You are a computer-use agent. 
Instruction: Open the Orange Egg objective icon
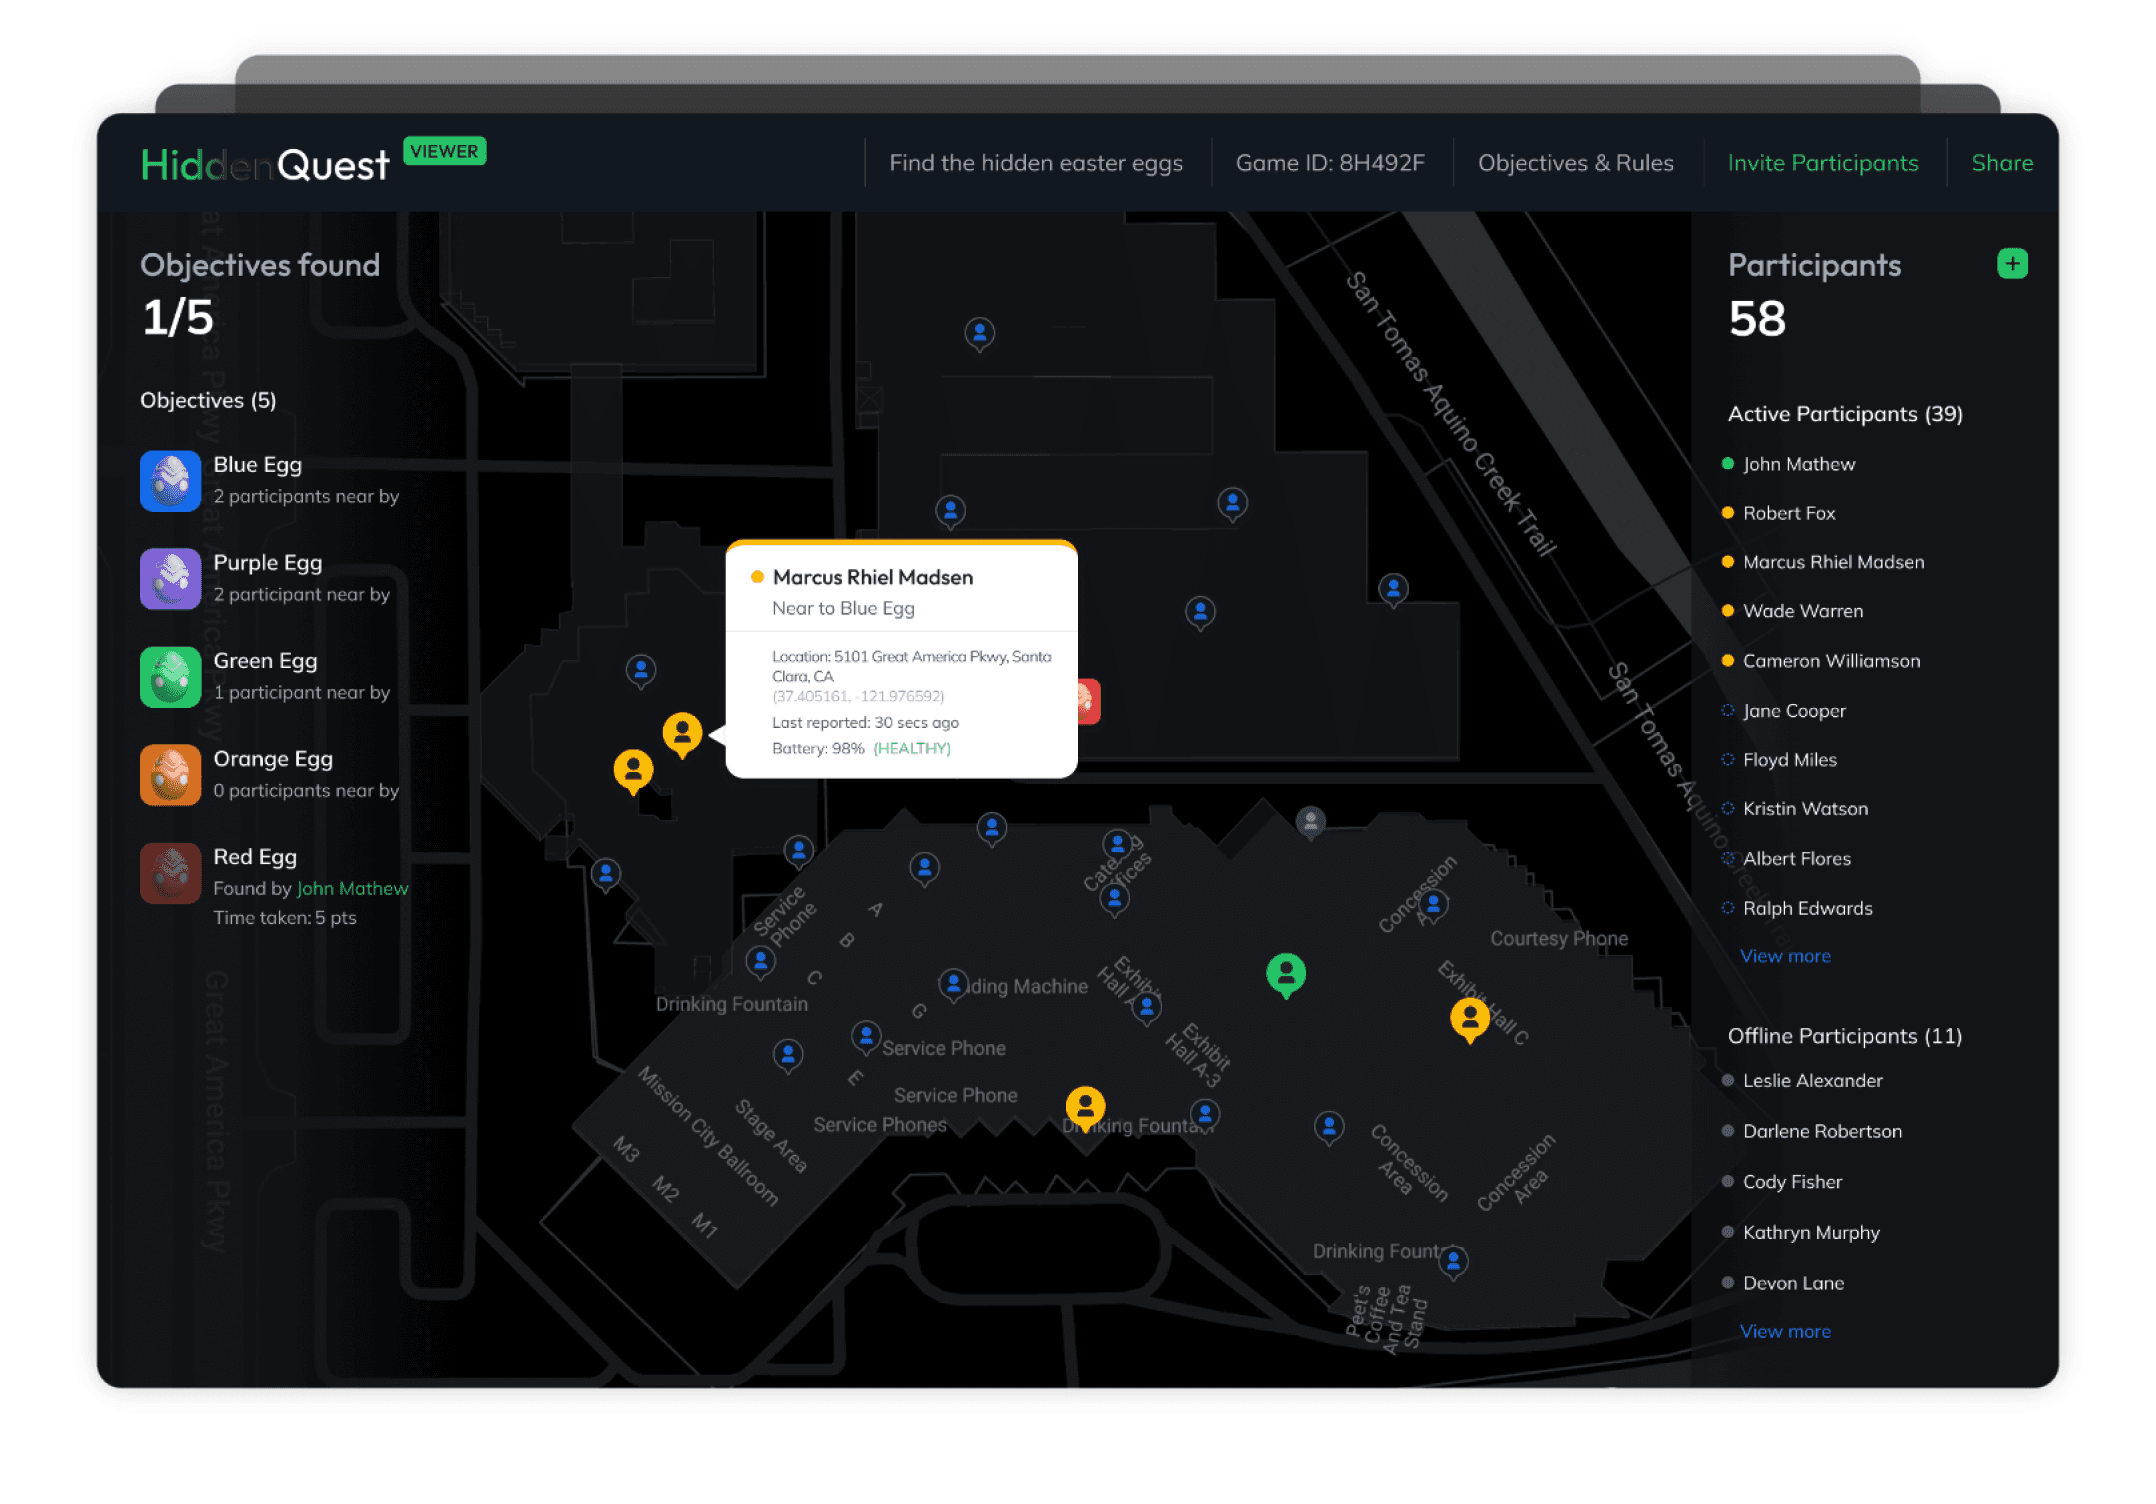tap(170, 775)
